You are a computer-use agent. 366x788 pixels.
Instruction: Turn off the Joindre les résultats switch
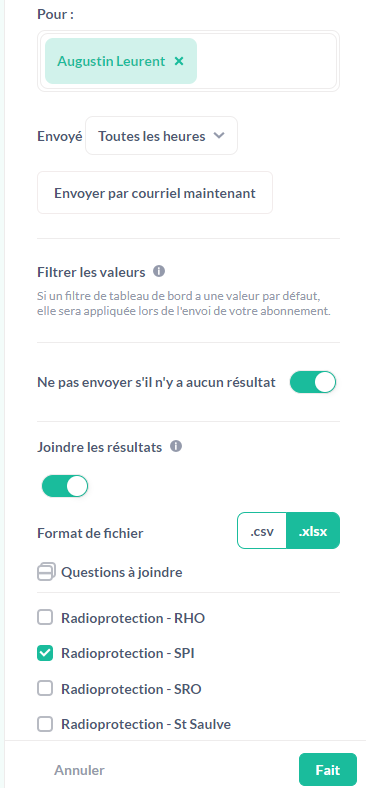[65, 486]
